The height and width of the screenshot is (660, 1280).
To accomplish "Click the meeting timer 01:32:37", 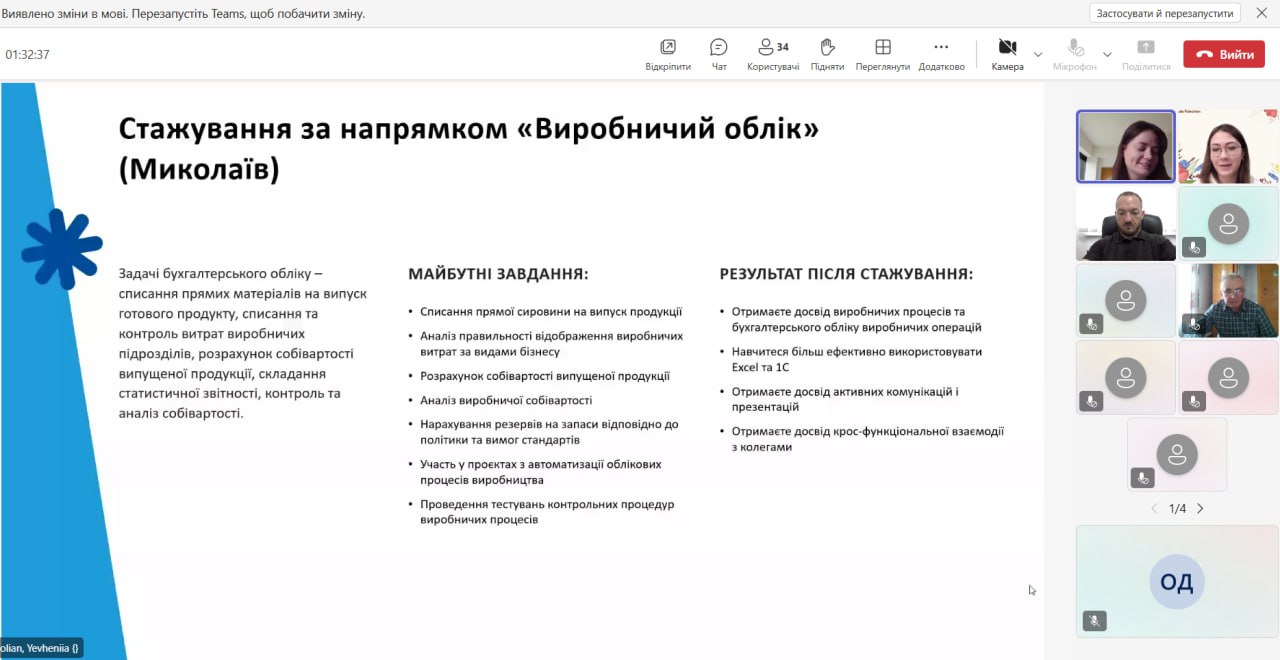I will point(28,55).
